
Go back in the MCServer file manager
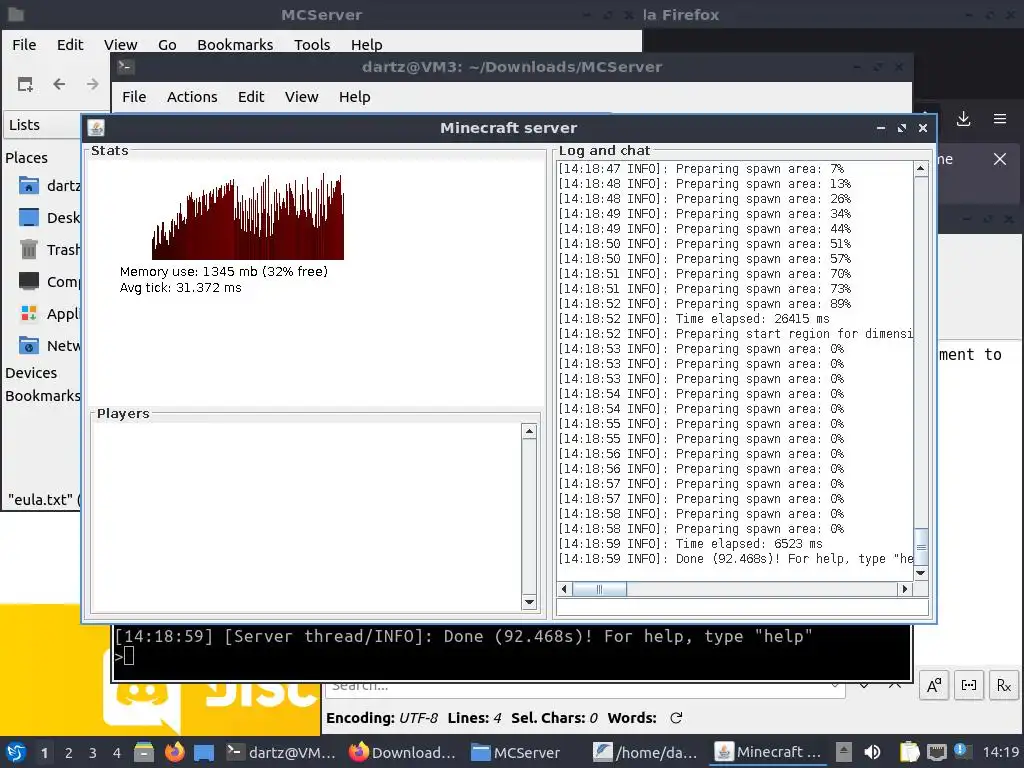pos(59,84)
